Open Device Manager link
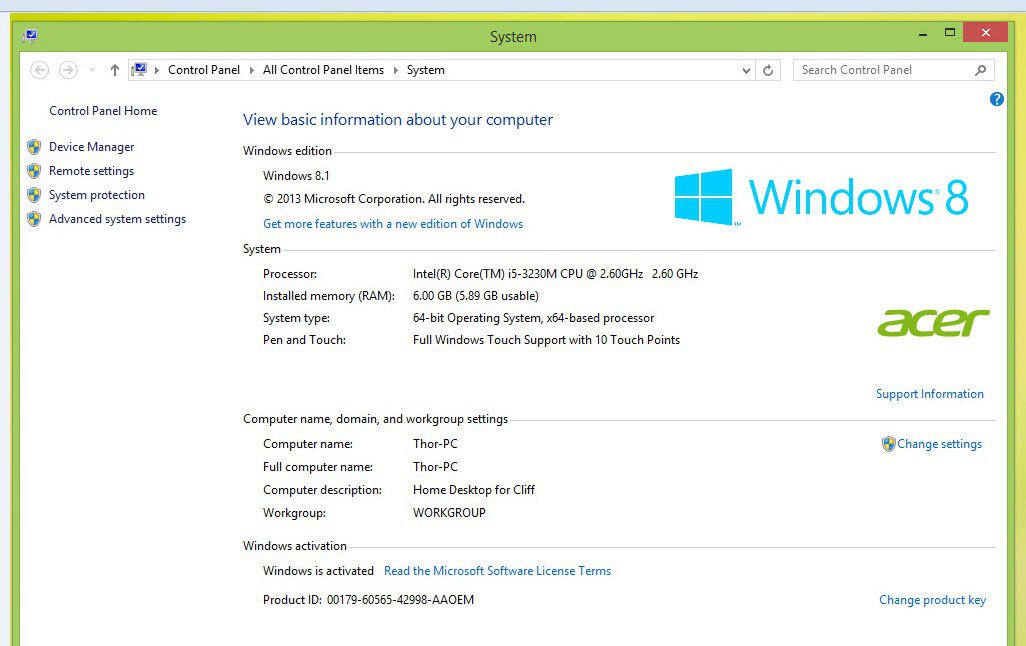 (x=92, y=147)
